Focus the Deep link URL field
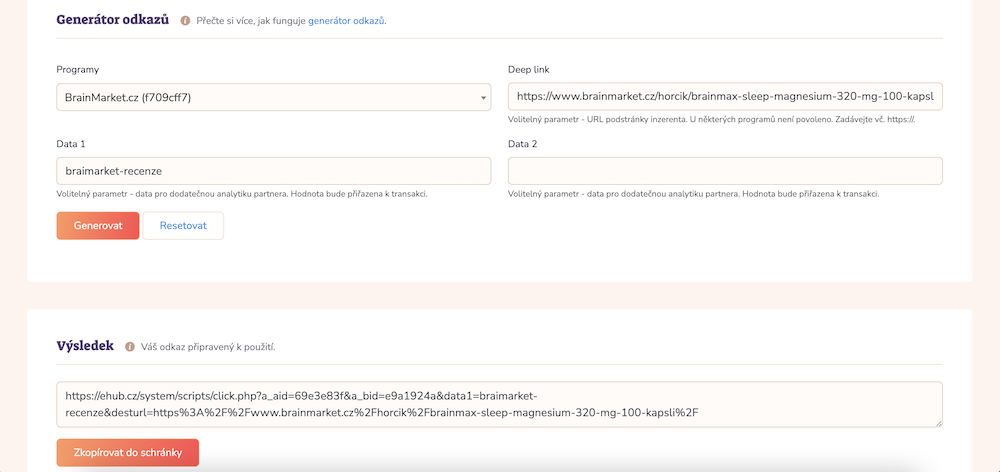Screen dimensions: 1000x472 (725, 97)
